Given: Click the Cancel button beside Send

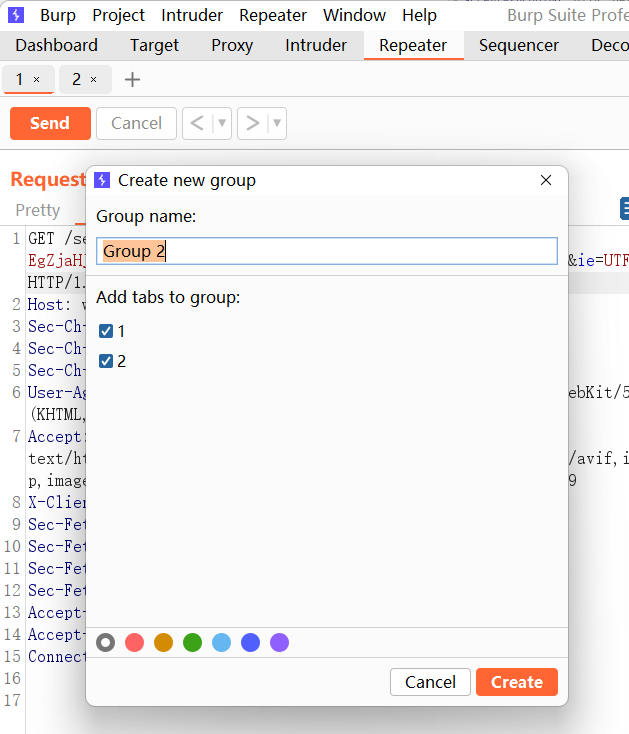Looking at the screenshot, I should point(136,123).
